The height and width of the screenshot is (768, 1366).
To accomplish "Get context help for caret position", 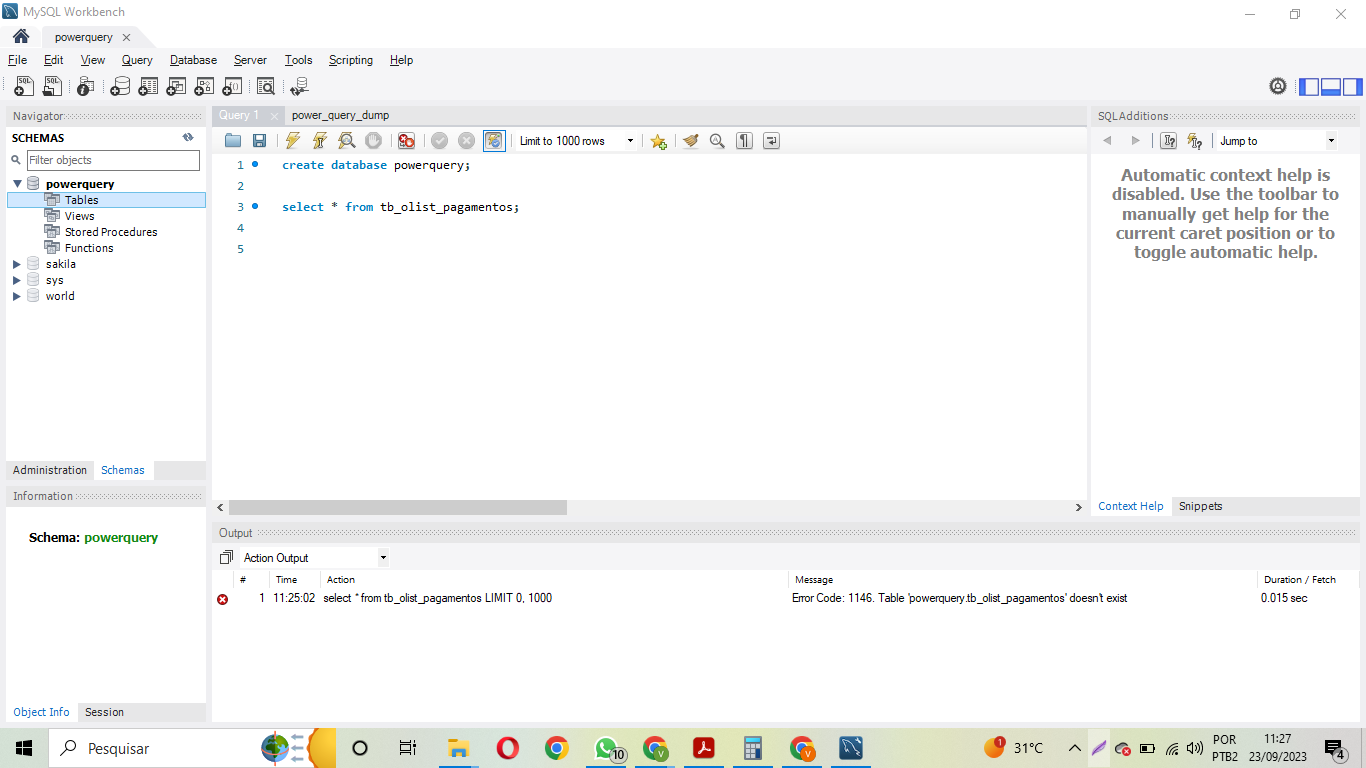I will tap(1168, 141).
